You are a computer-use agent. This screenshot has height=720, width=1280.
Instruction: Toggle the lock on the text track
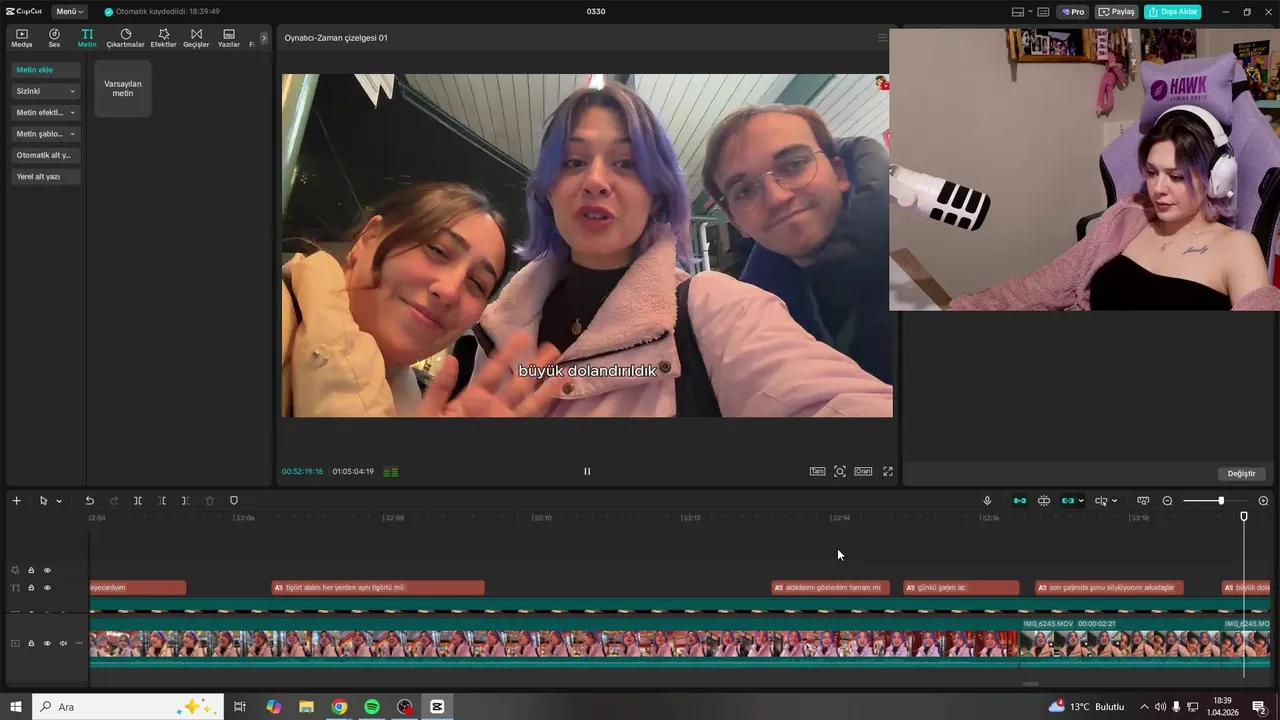point(31,588)
